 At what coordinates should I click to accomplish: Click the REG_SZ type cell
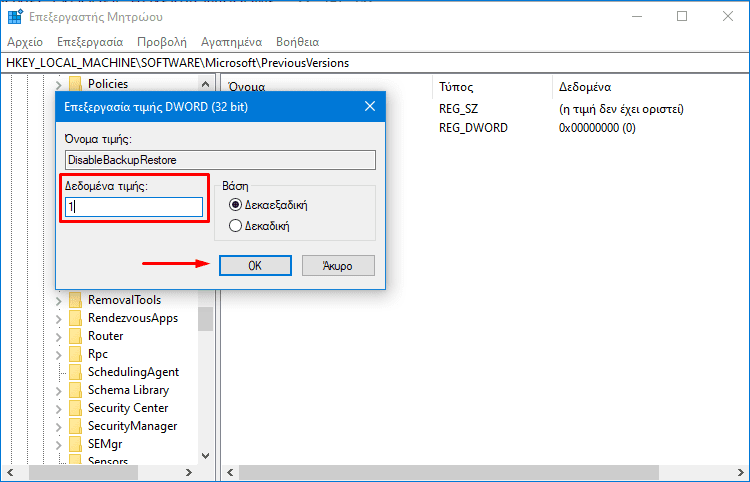pos(458,109)
